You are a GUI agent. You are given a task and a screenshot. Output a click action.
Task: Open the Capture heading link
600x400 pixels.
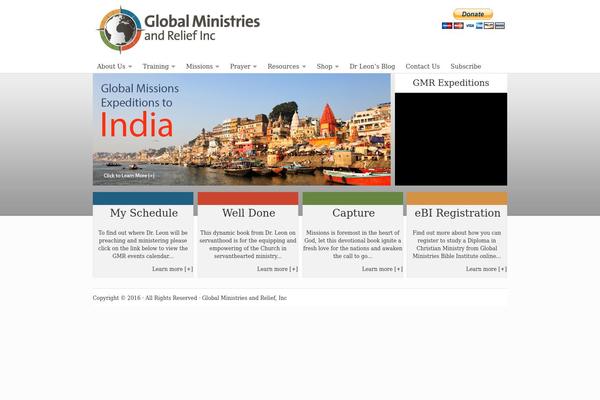click(x=353, y=213)
